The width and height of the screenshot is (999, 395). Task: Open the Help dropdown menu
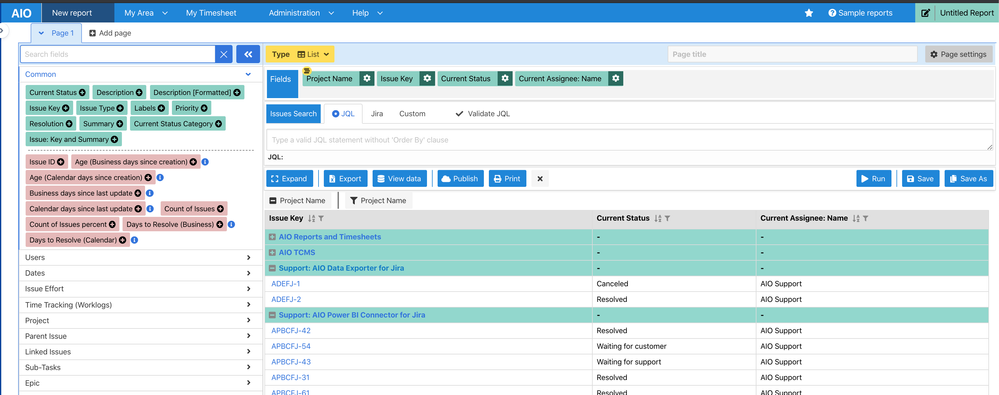368,13
